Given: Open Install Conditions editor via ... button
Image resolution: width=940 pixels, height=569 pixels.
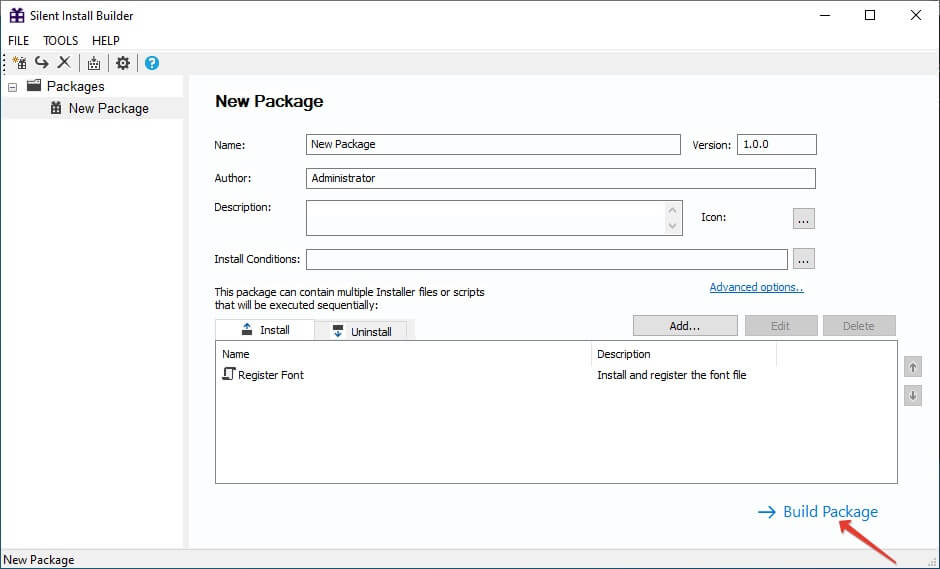Looking at the screenshot, I should [803, 259].
